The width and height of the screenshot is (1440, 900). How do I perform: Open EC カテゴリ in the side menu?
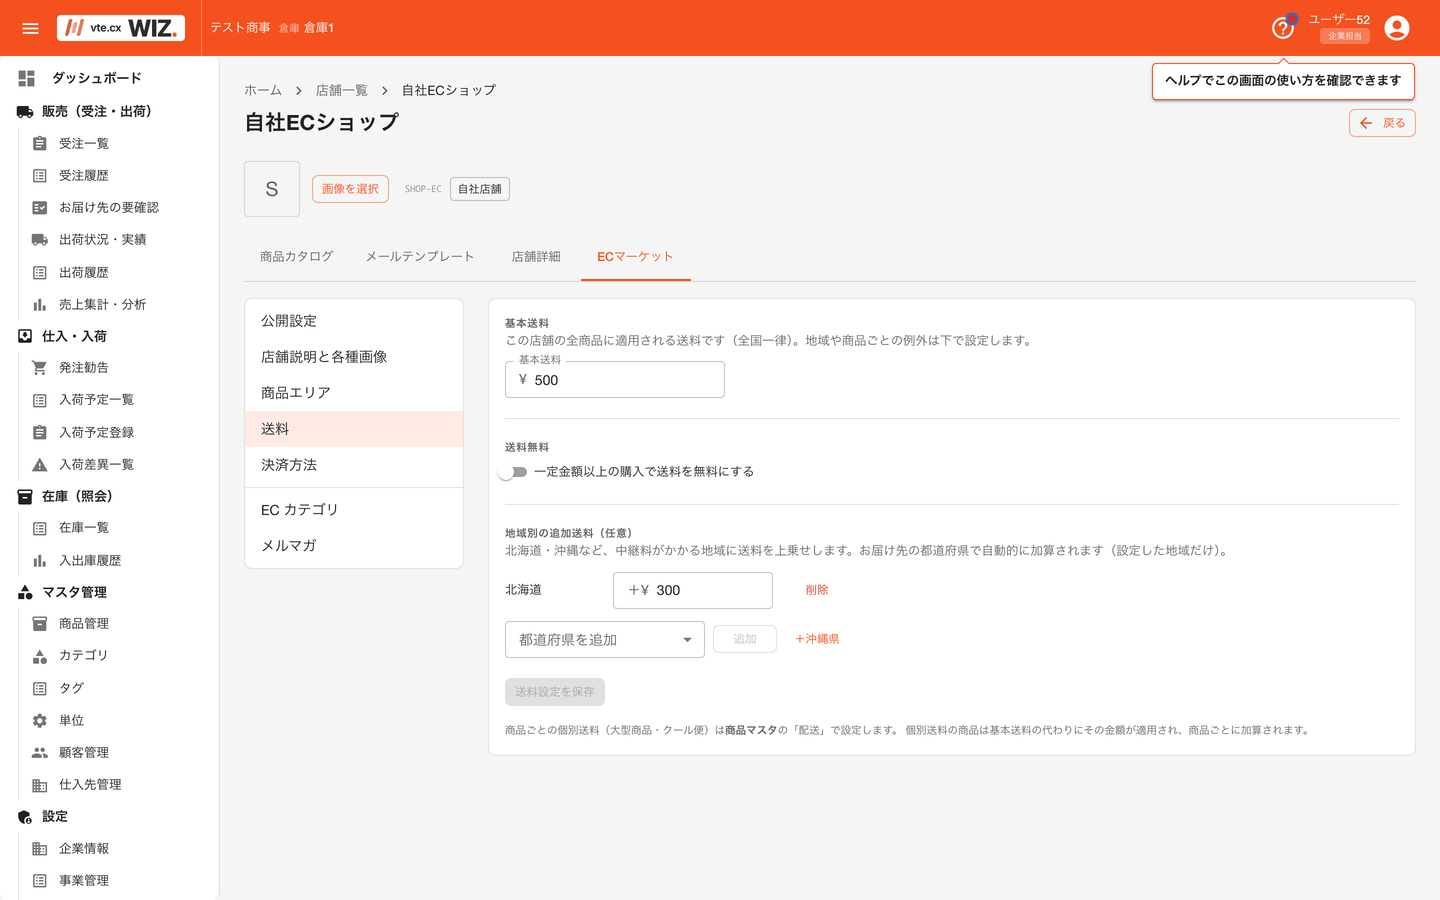(354, 510)
